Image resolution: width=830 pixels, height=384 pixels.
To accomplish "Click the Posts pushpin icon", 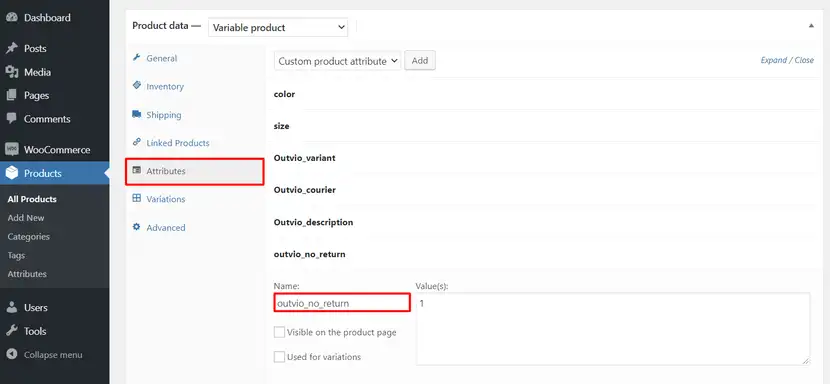I will coord(12,48).
